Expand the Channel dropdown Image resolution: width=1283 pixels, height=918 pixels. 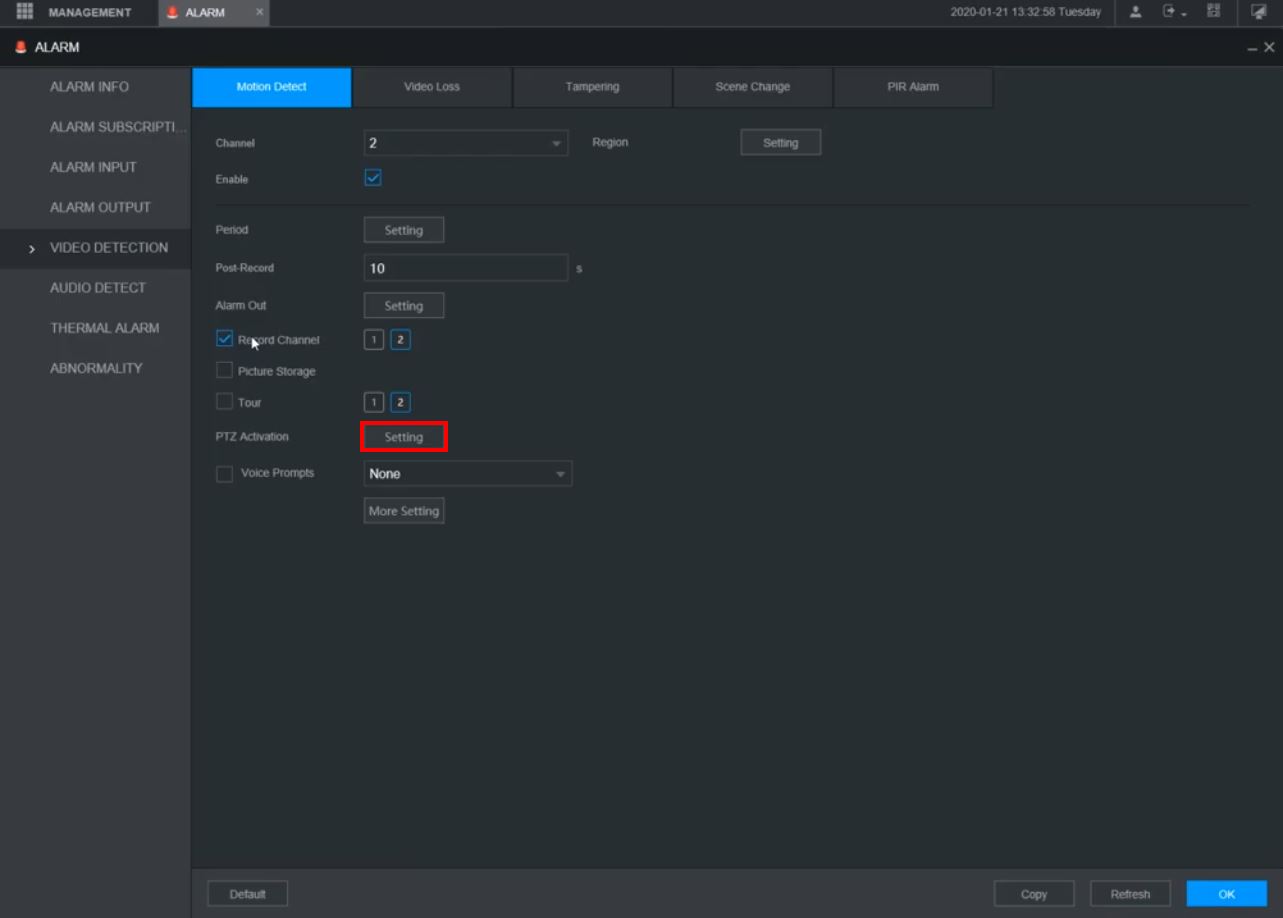pos(465,143)
